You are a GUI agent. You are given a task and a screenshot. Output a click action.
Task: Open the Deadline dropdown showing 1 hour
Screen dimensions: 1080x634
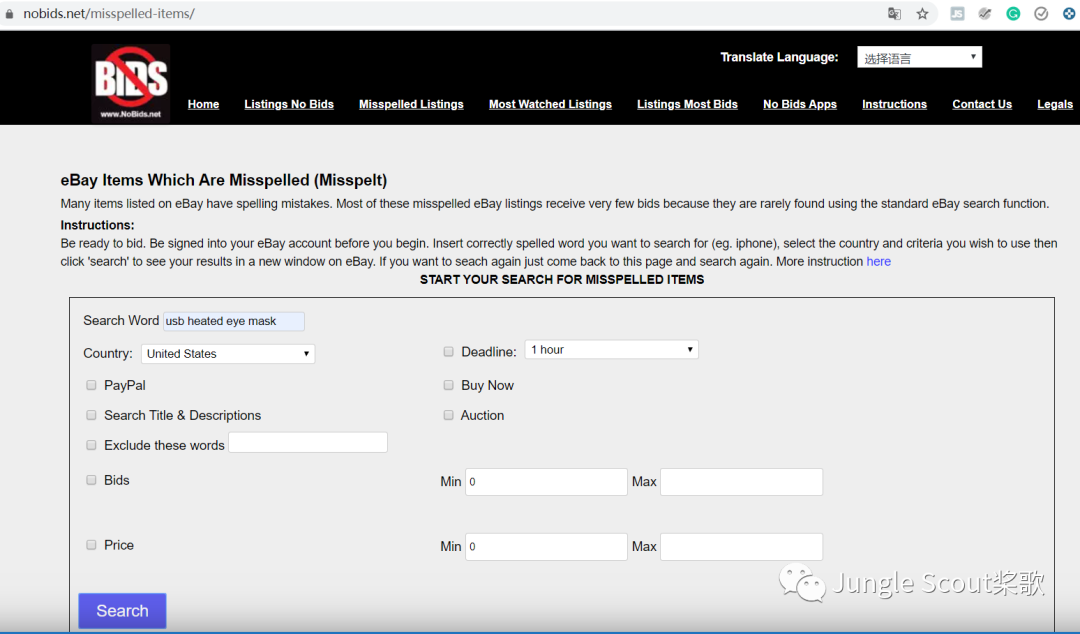[x=612, y=349]
